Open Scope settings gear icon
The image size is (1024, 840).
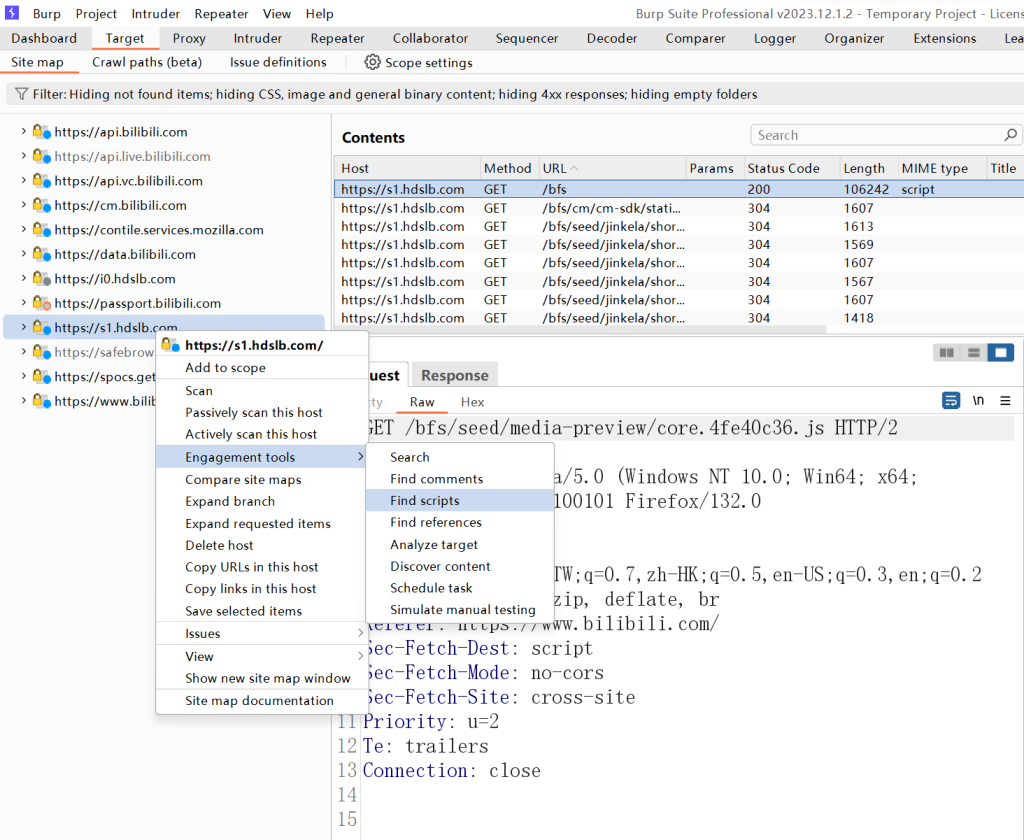pyautogui.click(x=372, y=62)
